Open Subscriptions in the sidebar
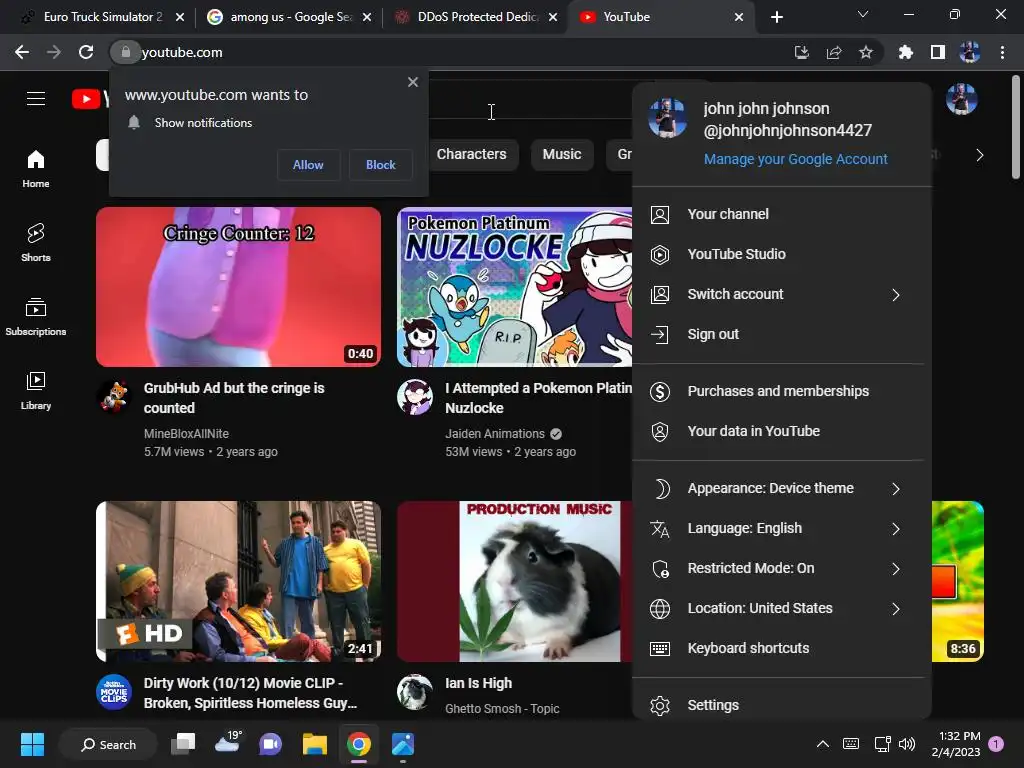1024x768 pixels. (x=36, y=317)
